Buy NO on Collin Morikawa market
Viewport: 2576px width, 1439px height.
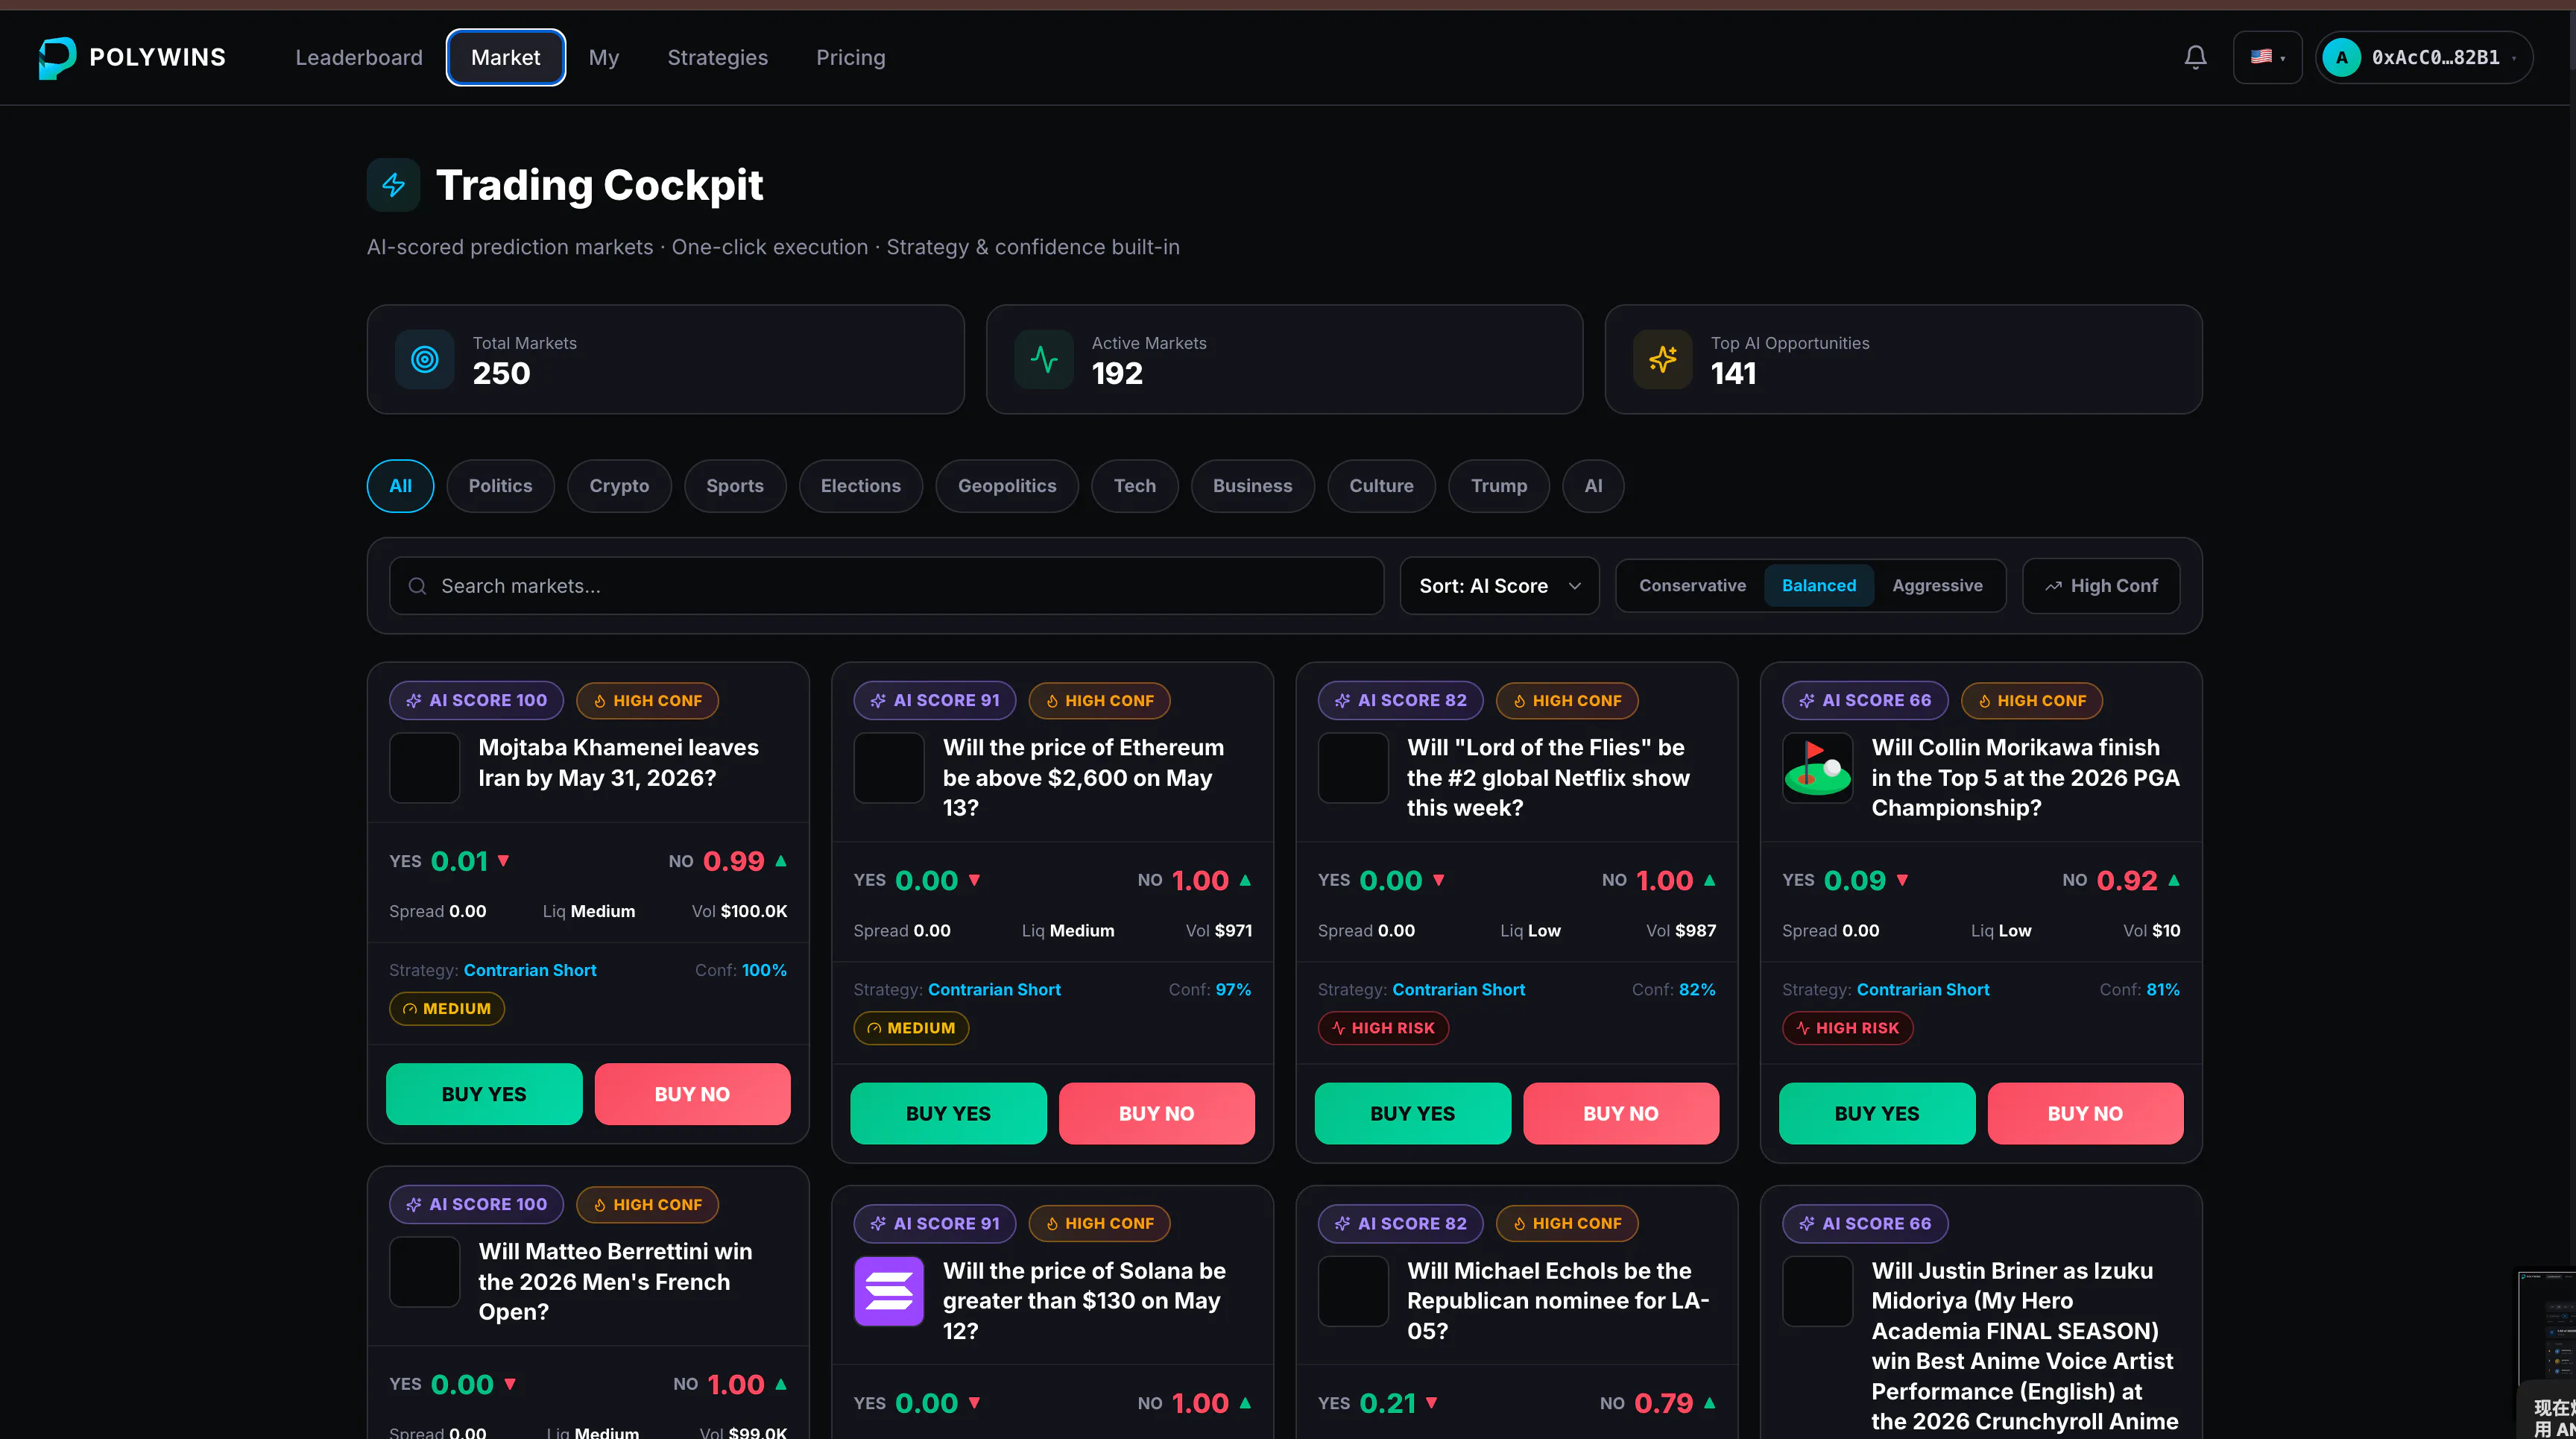(2085, 1113)
